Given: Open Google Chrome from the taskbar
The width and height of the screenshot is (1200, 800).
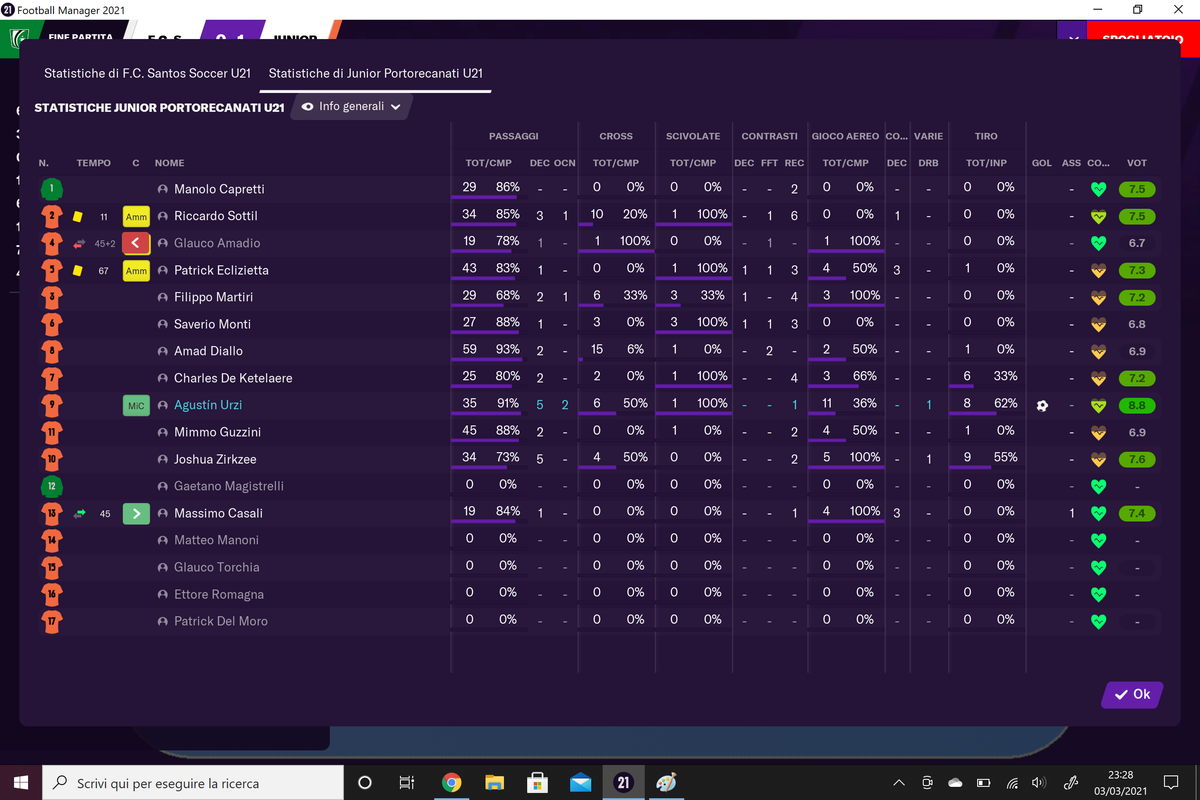Looking at the screenshot, I should tap(451, 782).
